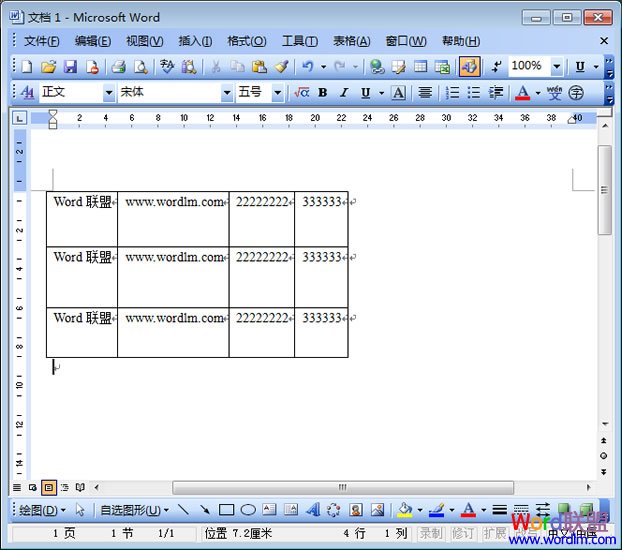The width and height of the screenshot is (622, 550).
Task: Toggle the 修订 track changes indicator
Action: 463,533
